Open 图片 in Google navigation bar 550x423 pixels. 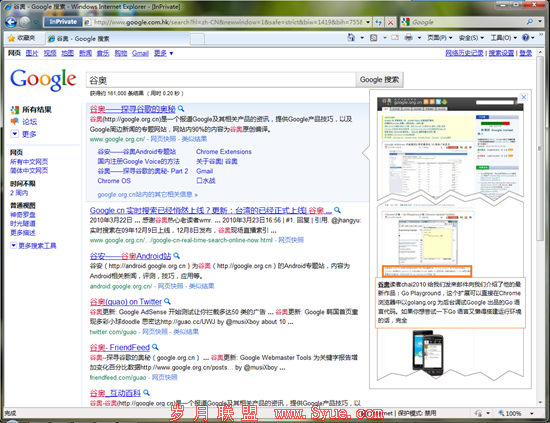[32, 53]
